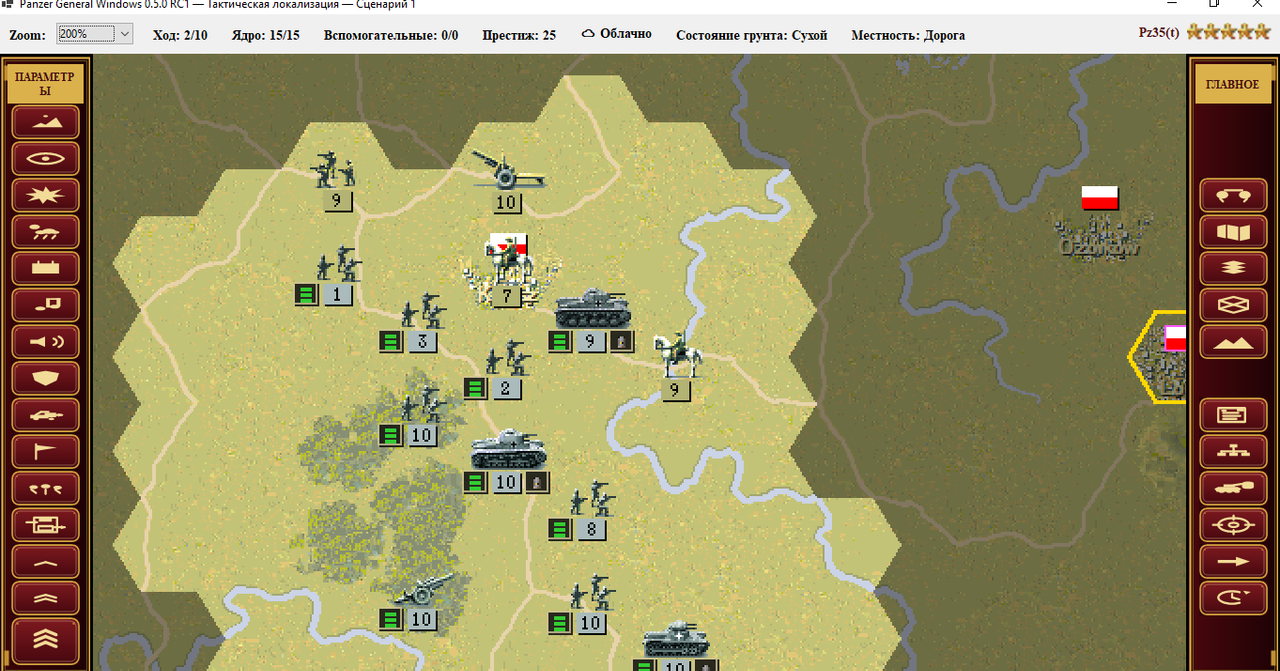Select the double chevron rank icon

[45, 598]
